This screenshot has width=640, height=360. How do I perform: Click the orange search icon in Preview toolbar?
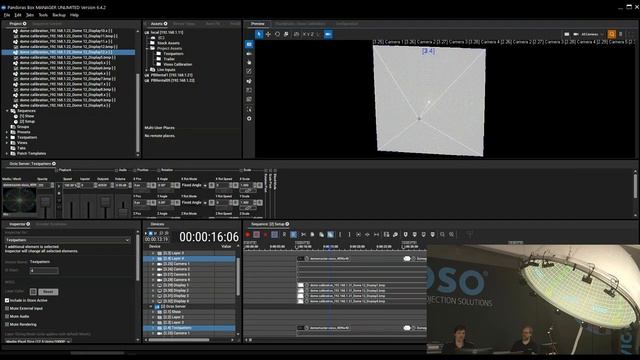(x=611, y=34)
